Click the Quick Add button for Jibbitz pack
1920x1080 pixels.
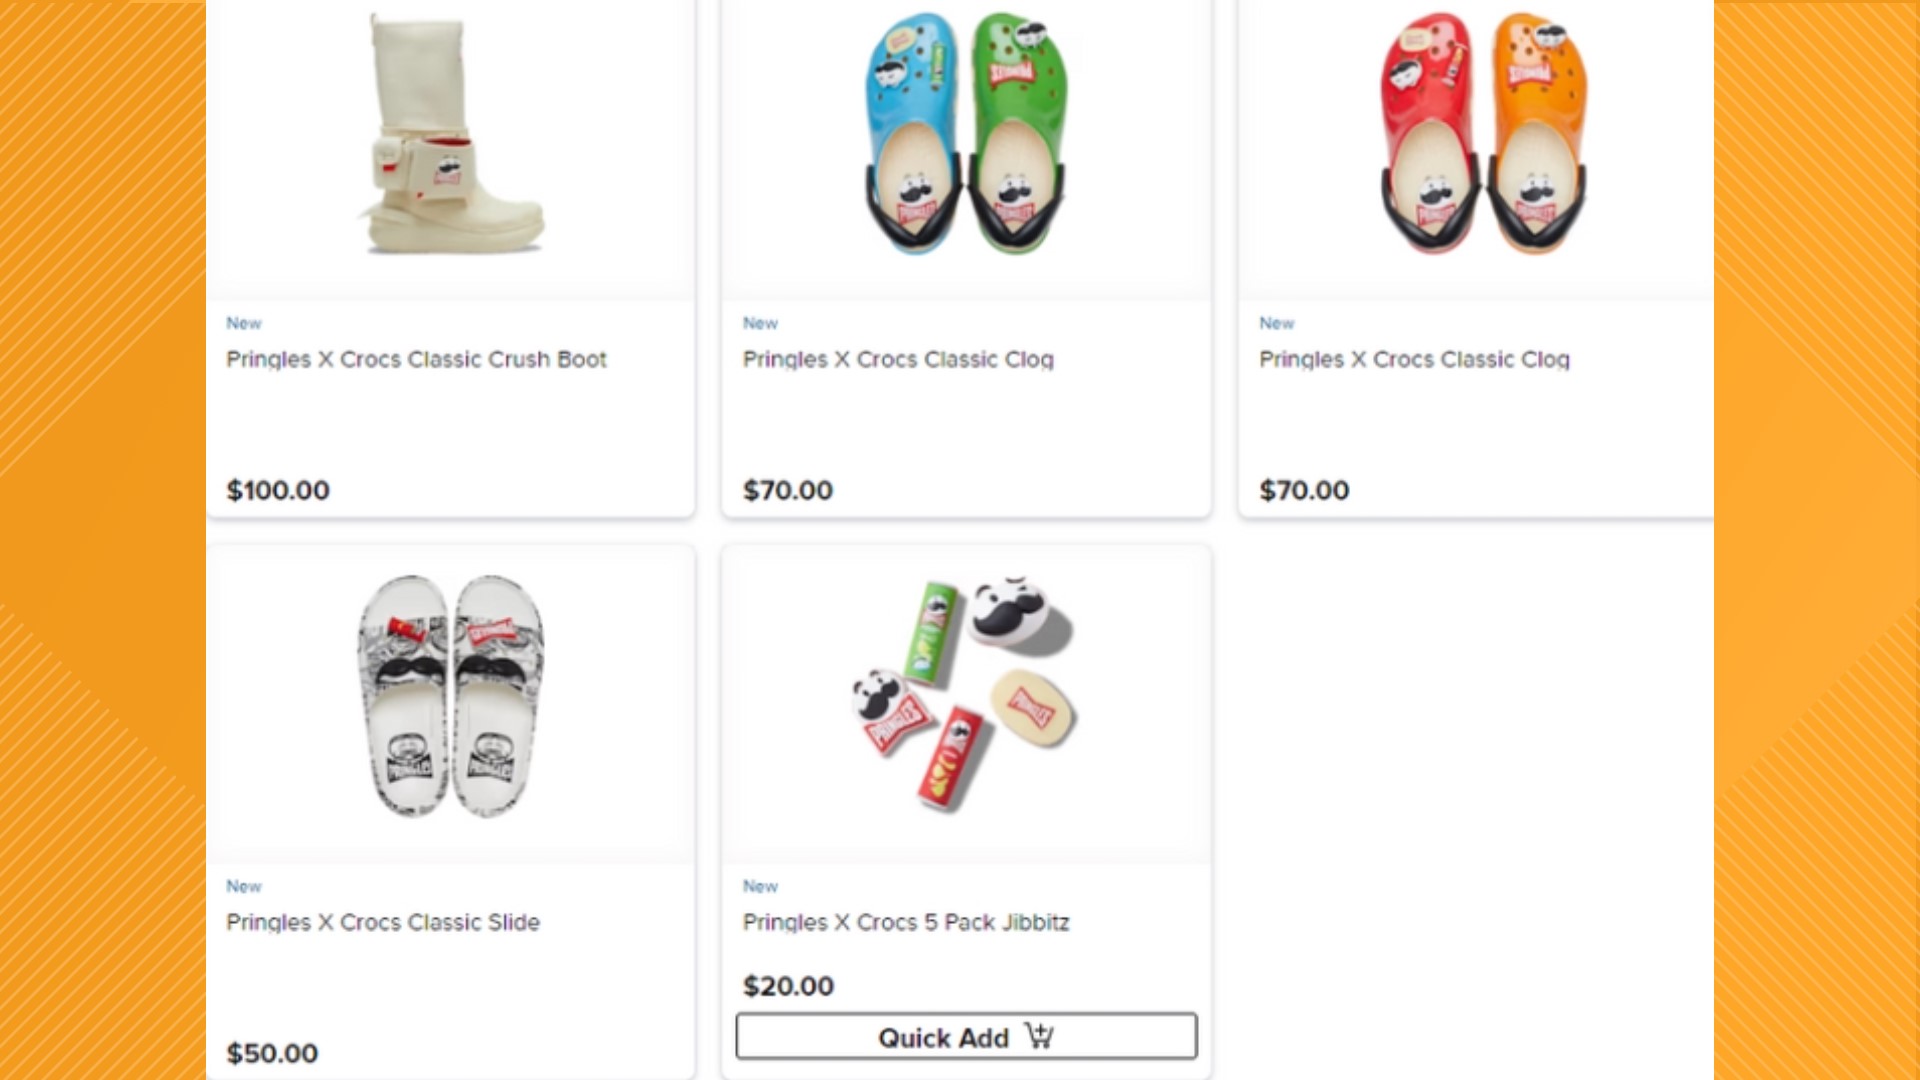point(966,1037)
